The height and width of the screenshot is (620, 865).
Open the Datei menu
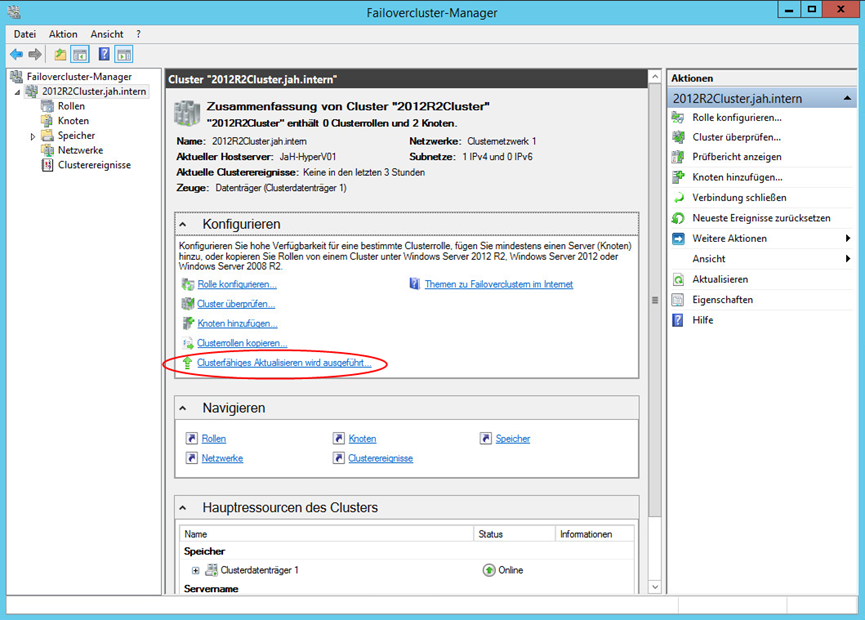point(24,34)
